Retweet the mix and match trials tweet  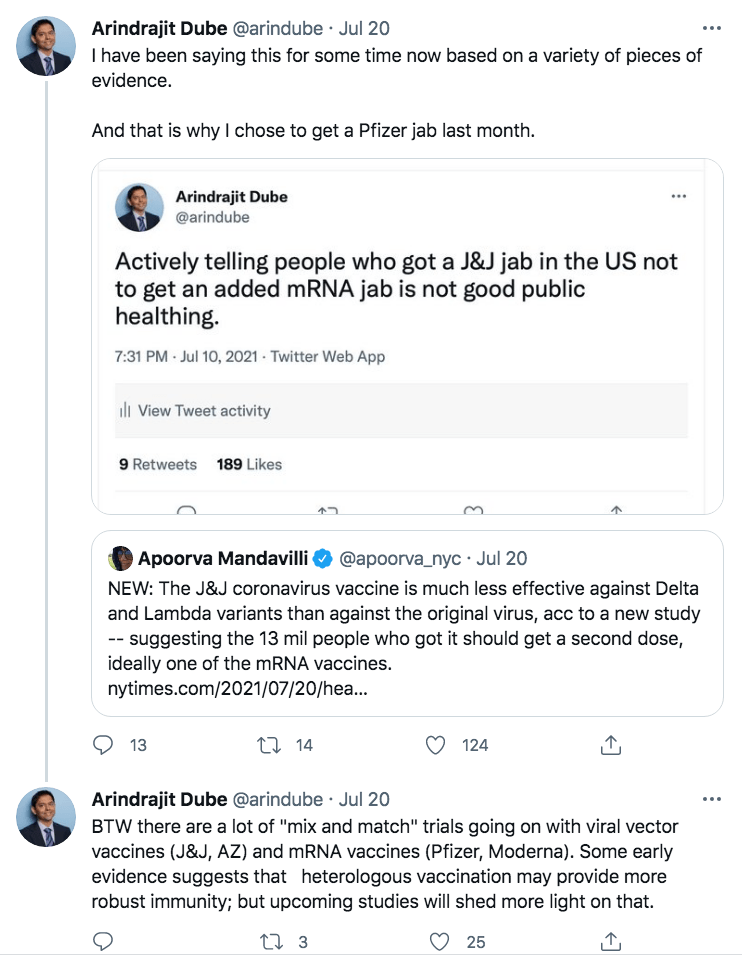270,941
